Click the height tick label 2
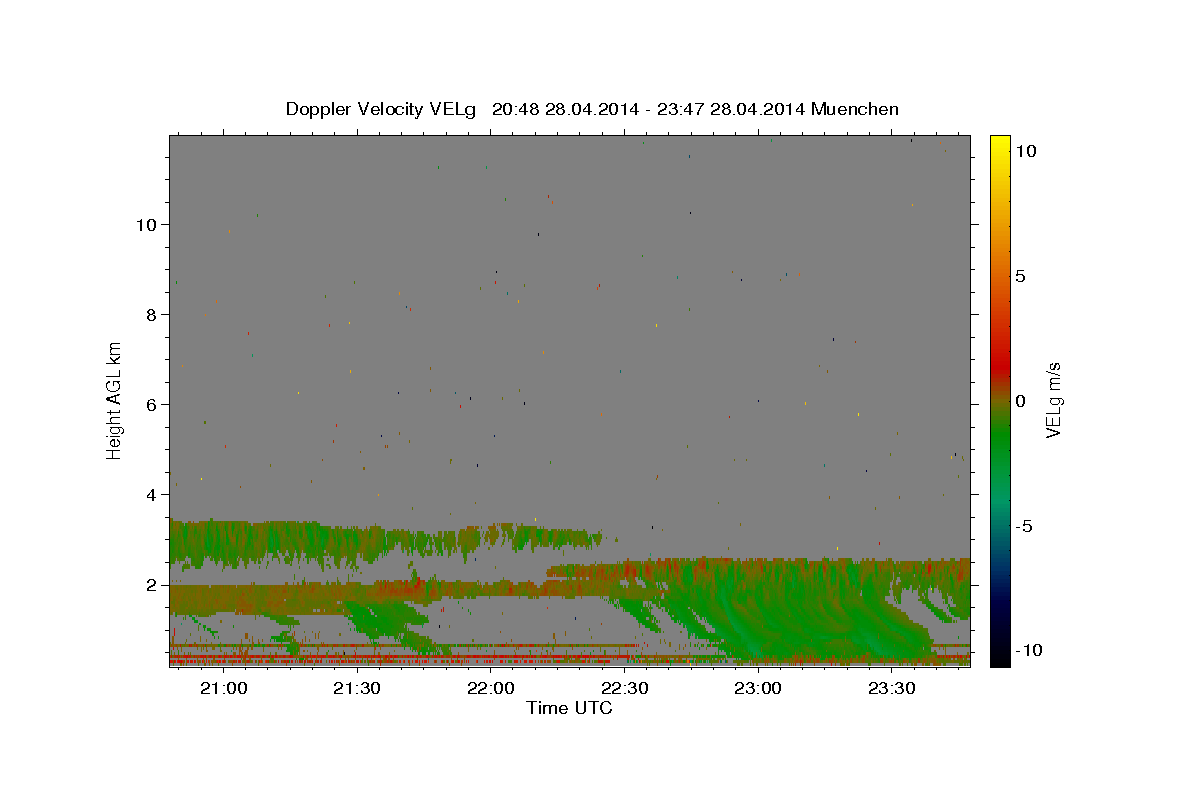This screenshot has width=1200, height=800. pos(153,584)
